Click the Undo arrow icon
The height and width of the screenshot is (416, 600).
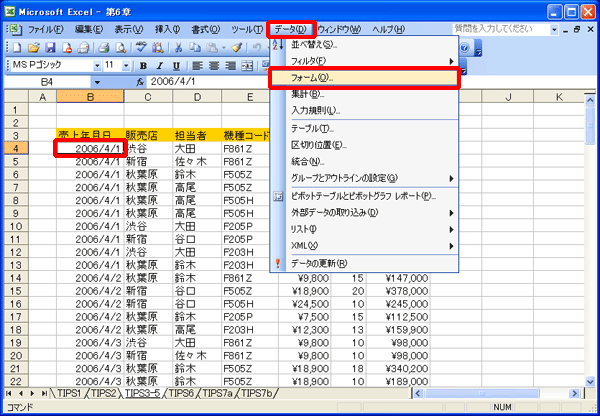[257, 47]
